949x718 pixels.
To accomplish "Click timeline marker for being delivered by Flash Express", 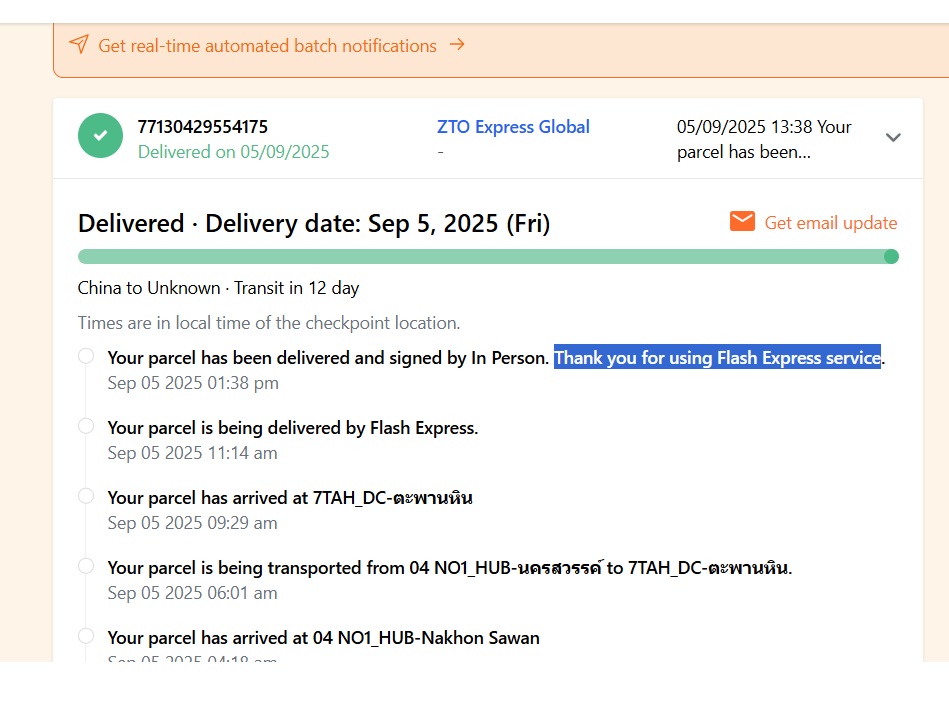I will click(x=86, y=426).
